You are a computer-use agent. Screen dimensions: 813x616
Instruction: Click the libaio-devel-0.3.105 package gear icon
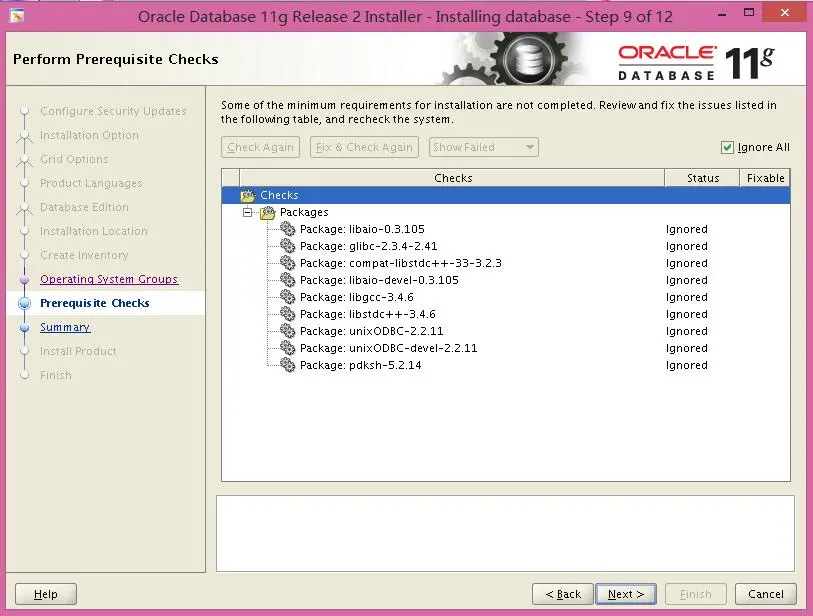point(288,280)
